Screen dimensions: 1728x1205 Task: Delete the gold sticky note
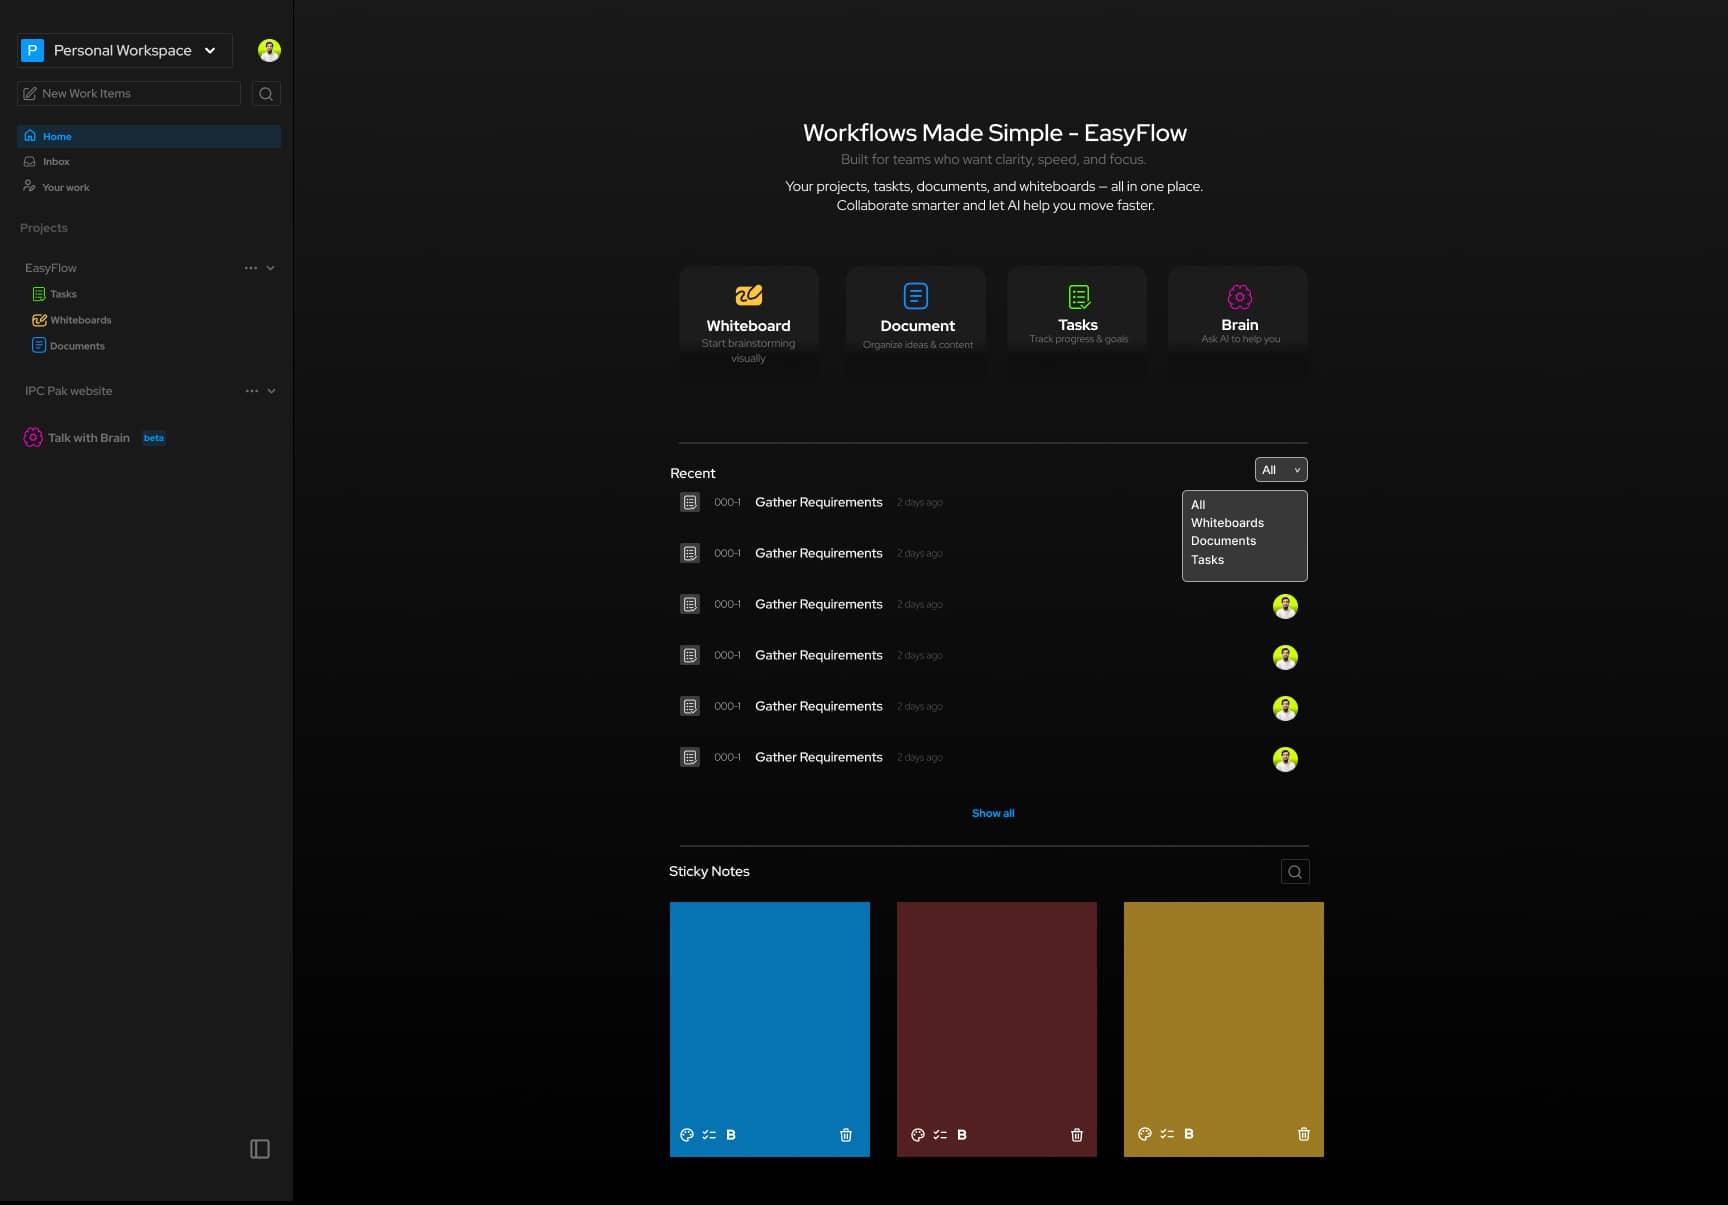coord(1304,1134)
